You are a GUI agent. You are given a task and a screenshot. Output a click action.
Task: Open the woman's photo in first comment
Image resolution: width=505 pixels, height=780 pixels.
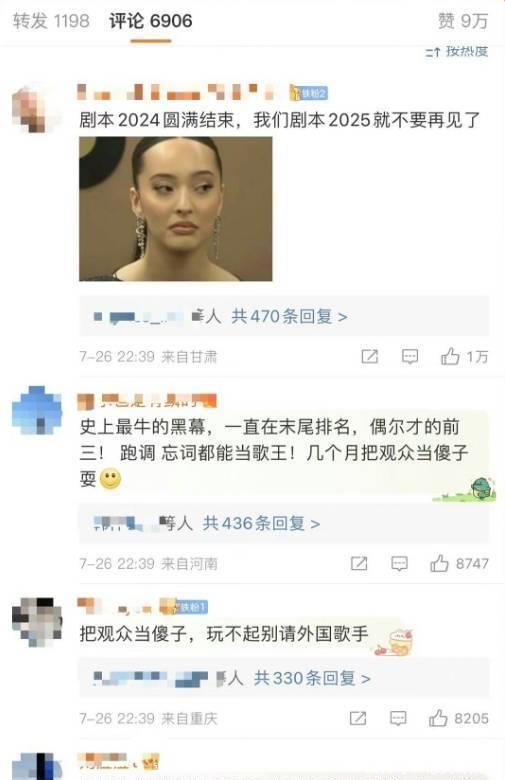[x=176, y=209]
